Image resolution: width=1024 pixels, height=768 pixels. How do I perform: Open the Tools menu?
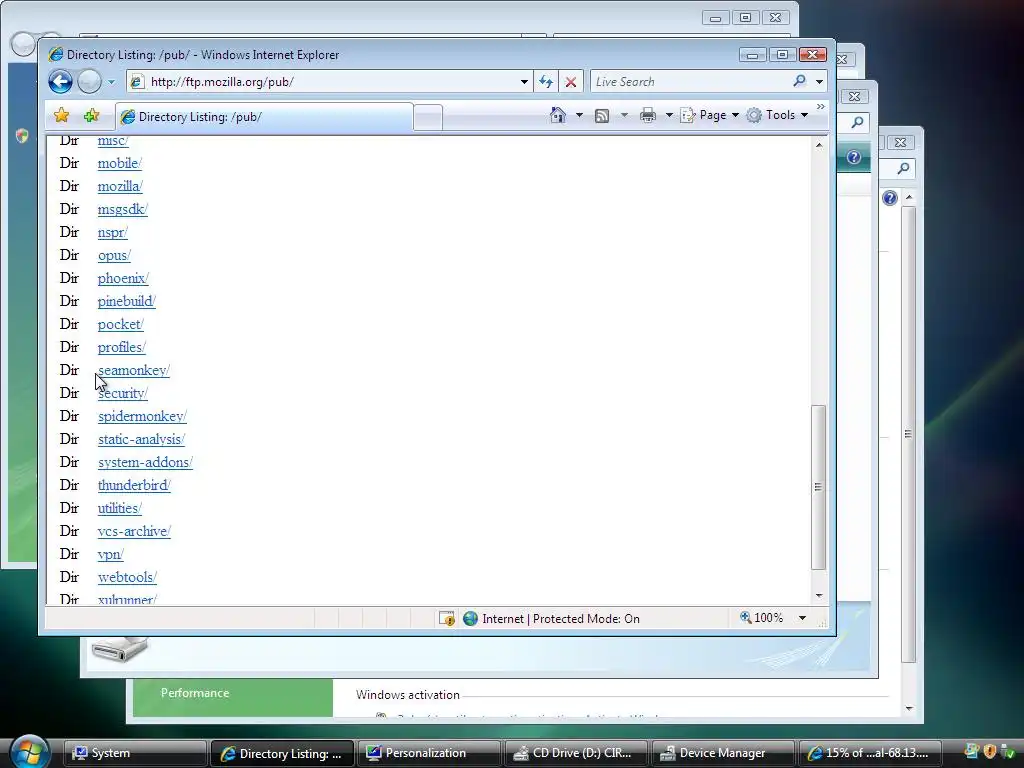pos(777,115)
